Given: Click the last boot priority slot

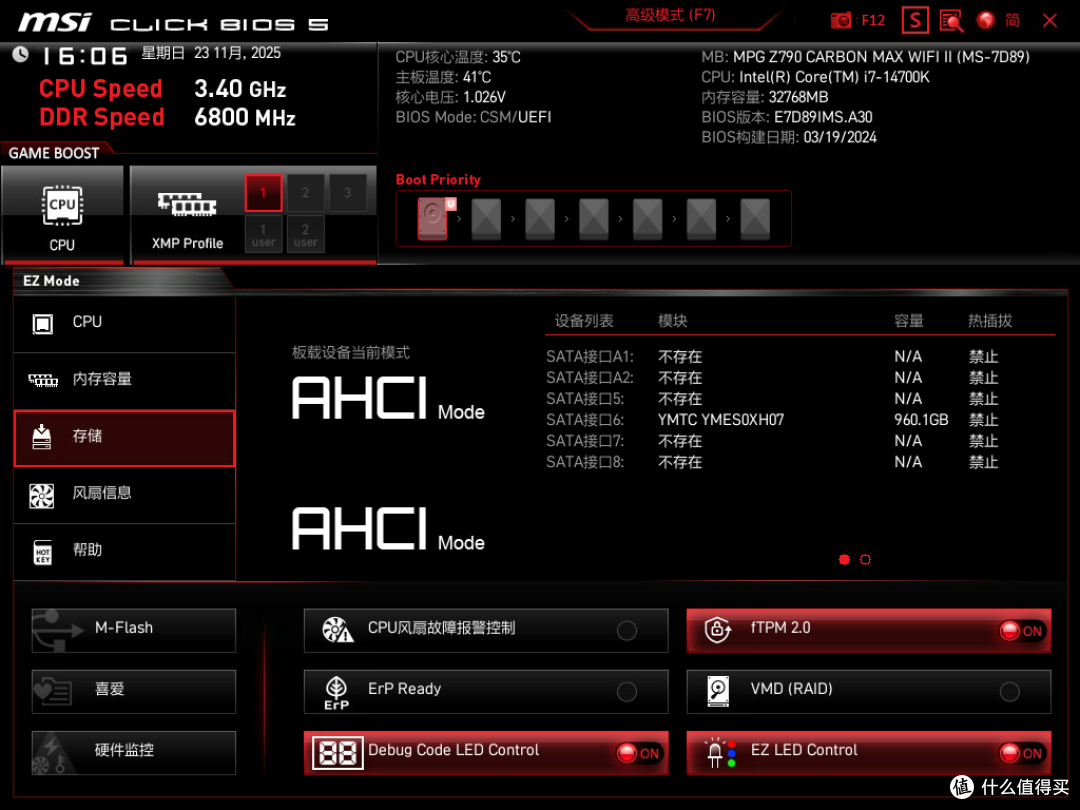Looking at the screenshot, I should point(755,219).
